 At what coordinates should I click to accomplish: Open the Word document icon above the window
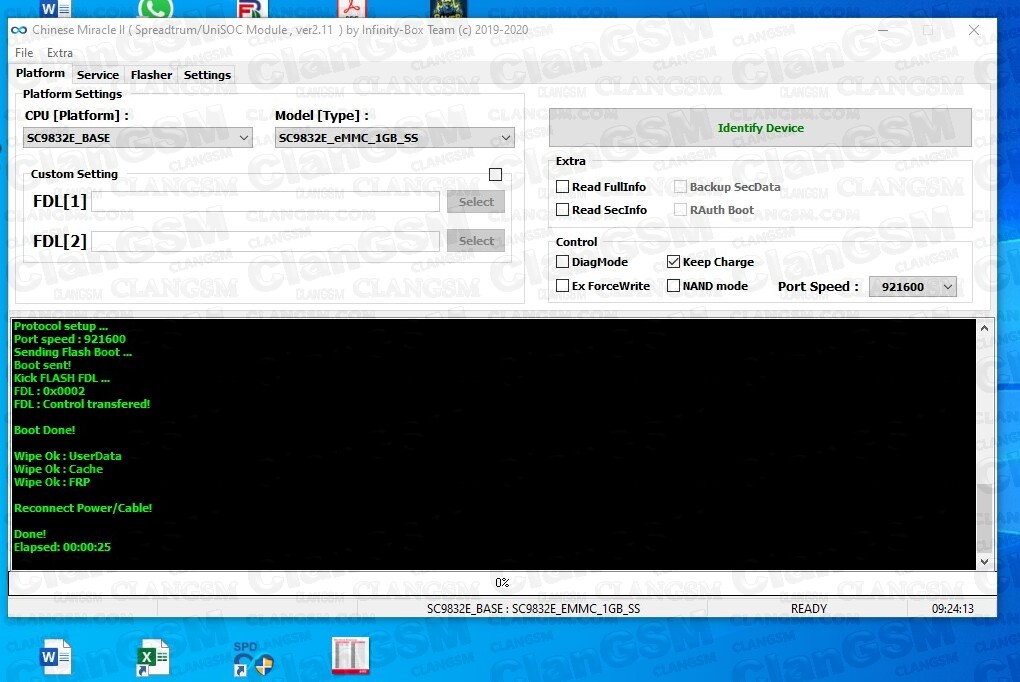pos(55,8)
